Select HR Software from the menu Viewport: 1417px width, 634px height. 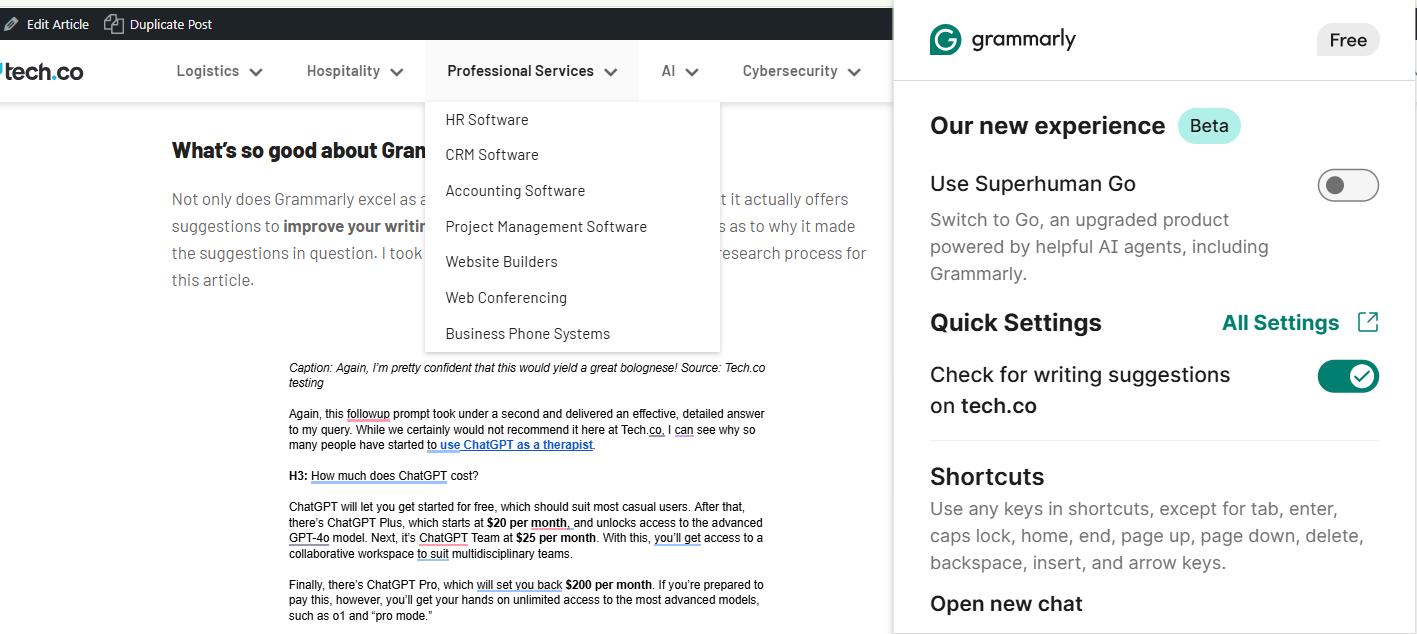click(487, 119)
